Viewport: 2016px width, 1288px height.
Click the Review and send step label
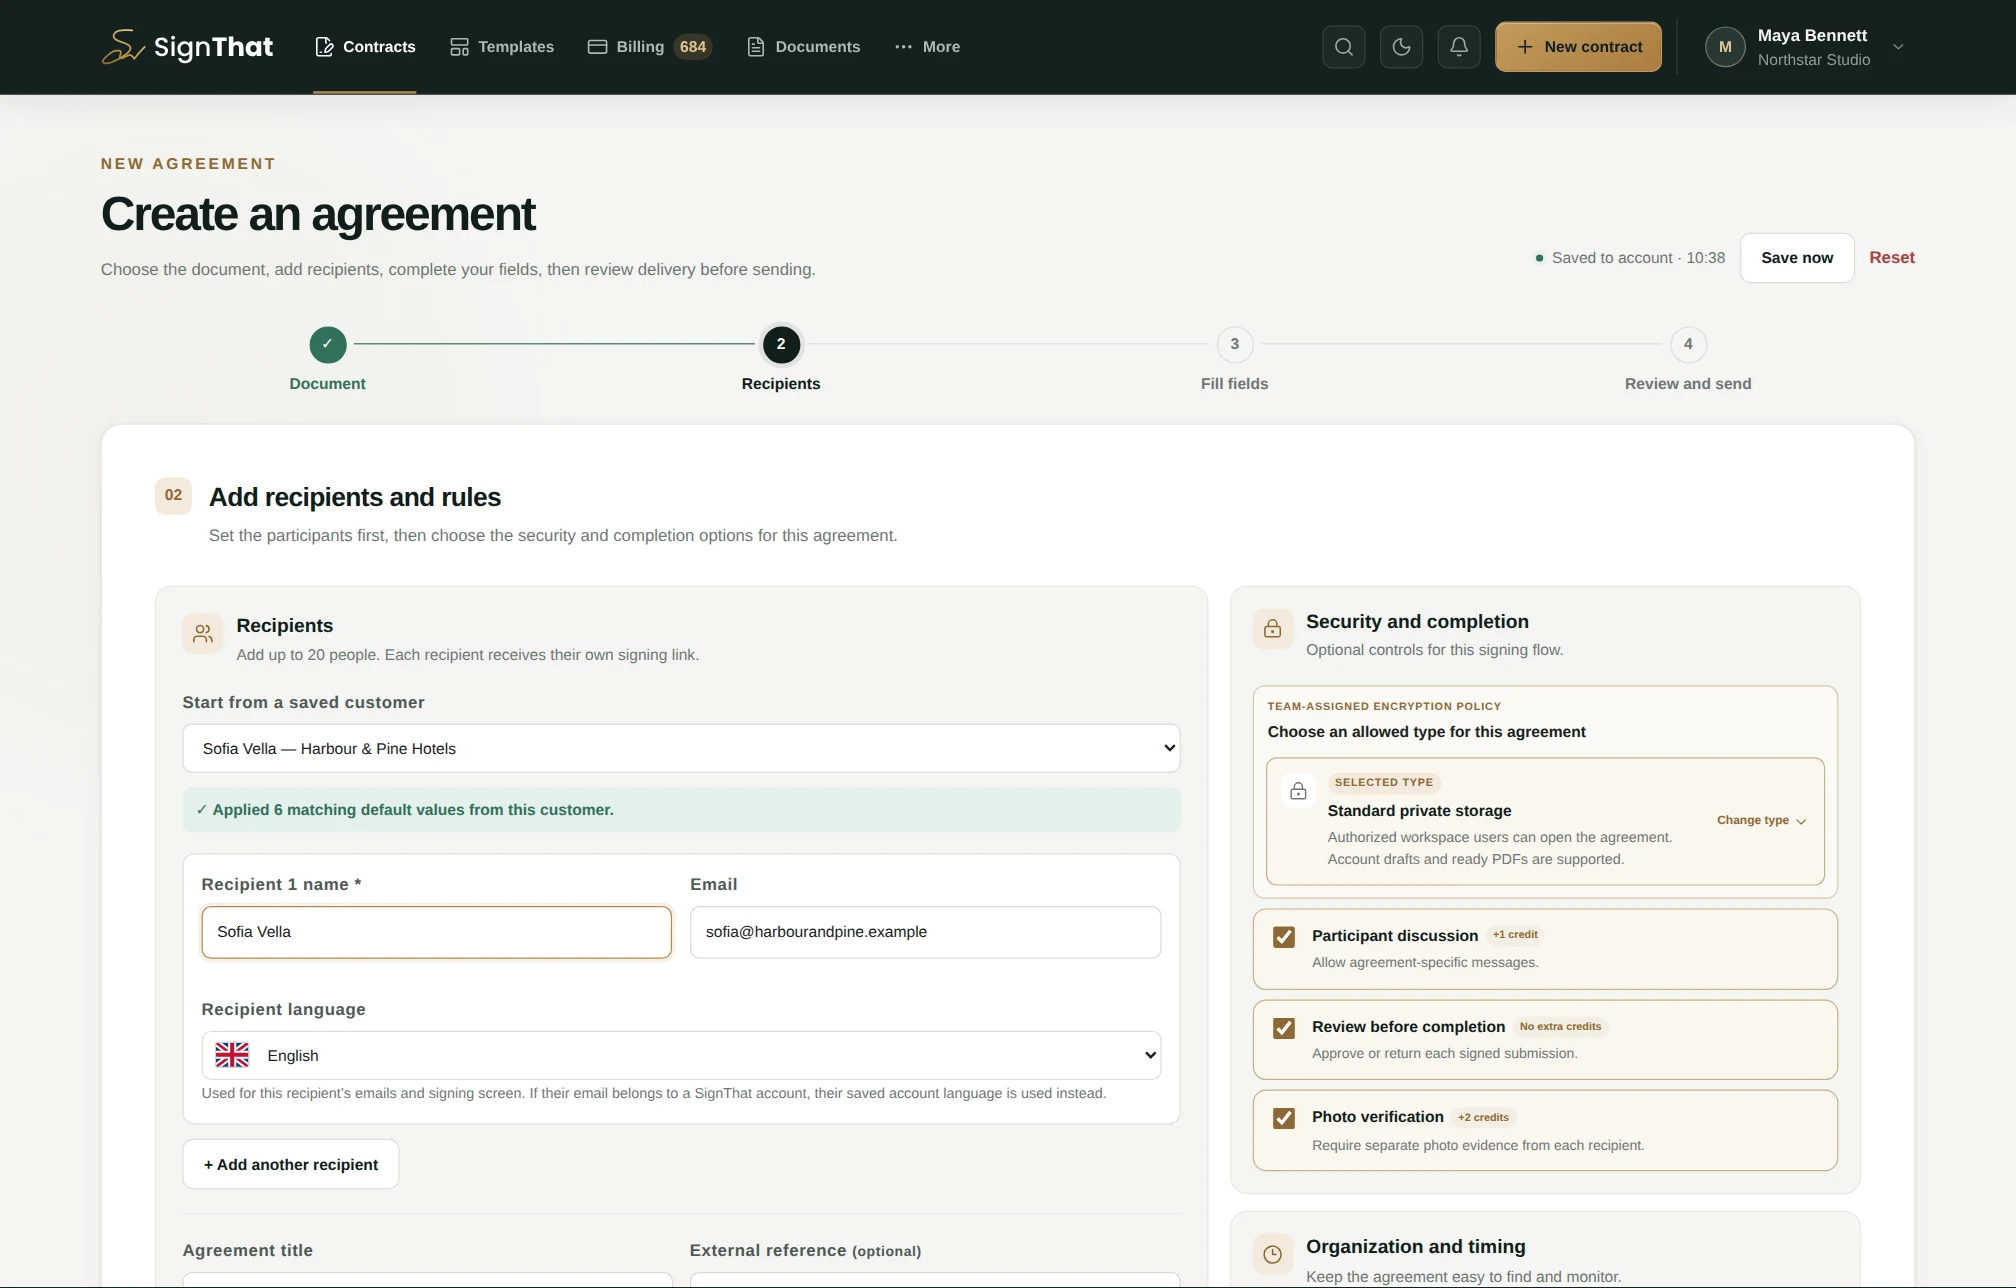1688,384
